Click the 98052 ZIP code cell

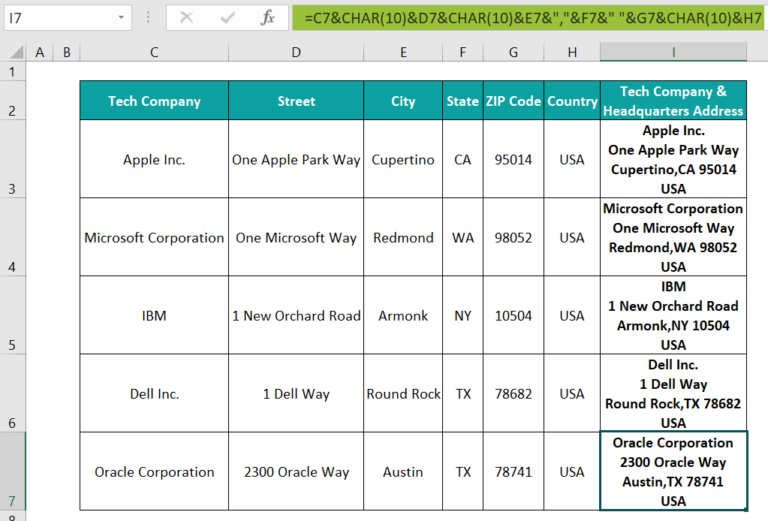tap(513, 237)
